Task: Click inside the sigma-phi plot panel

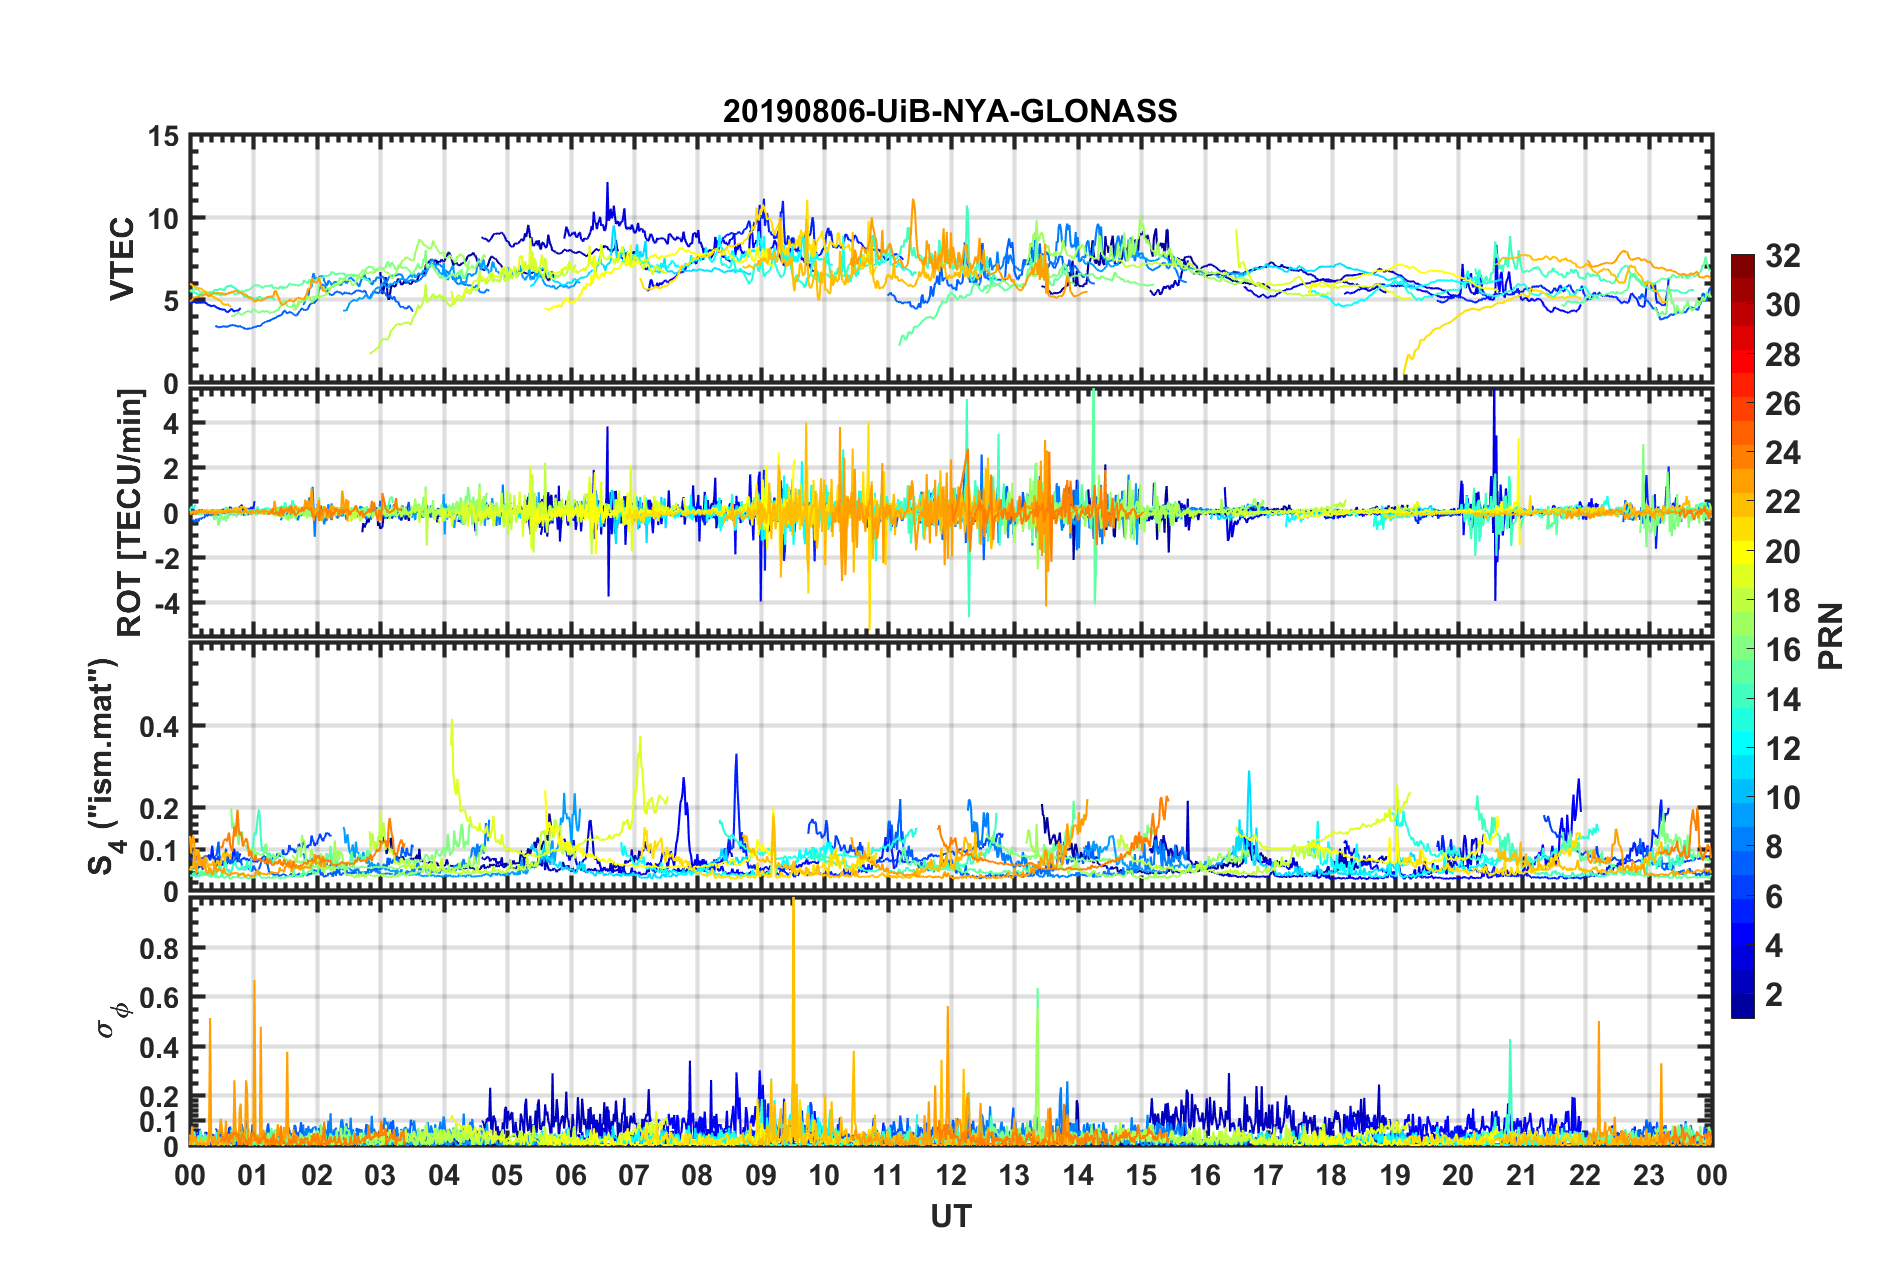Action: point(951,1021)
